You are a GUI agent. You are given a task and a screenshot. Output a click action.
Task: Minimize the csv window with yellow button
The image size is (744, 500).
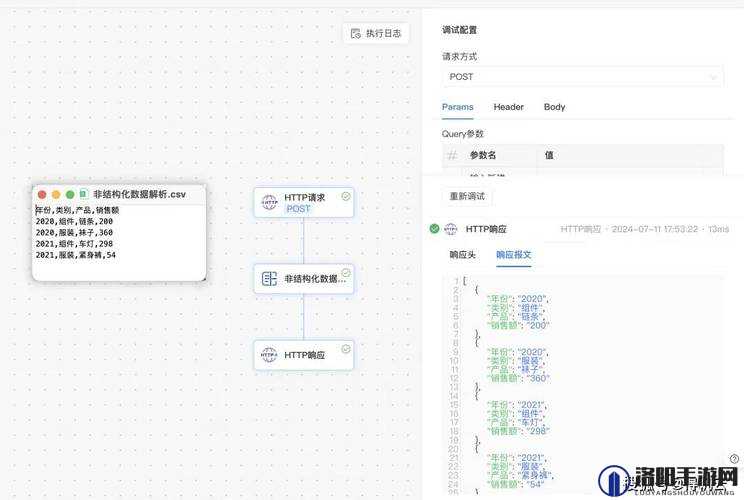click(56, 194)
